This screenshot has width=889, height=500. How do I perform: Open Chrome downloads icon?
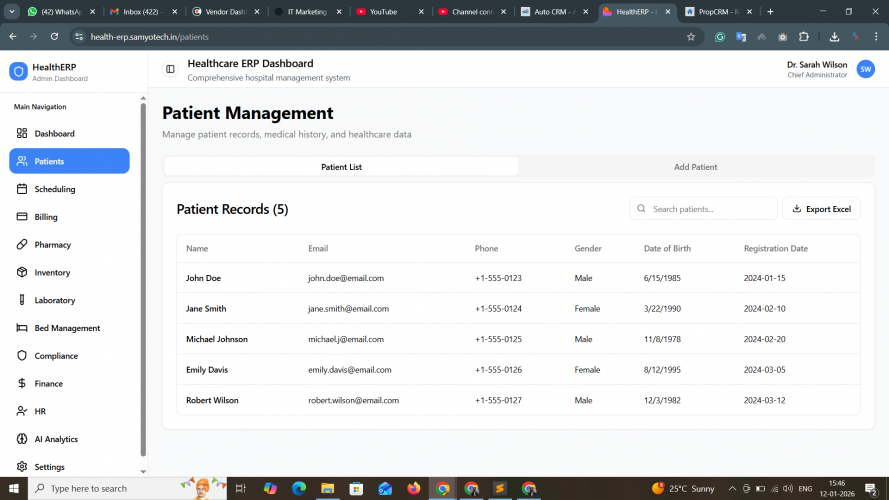834,37
